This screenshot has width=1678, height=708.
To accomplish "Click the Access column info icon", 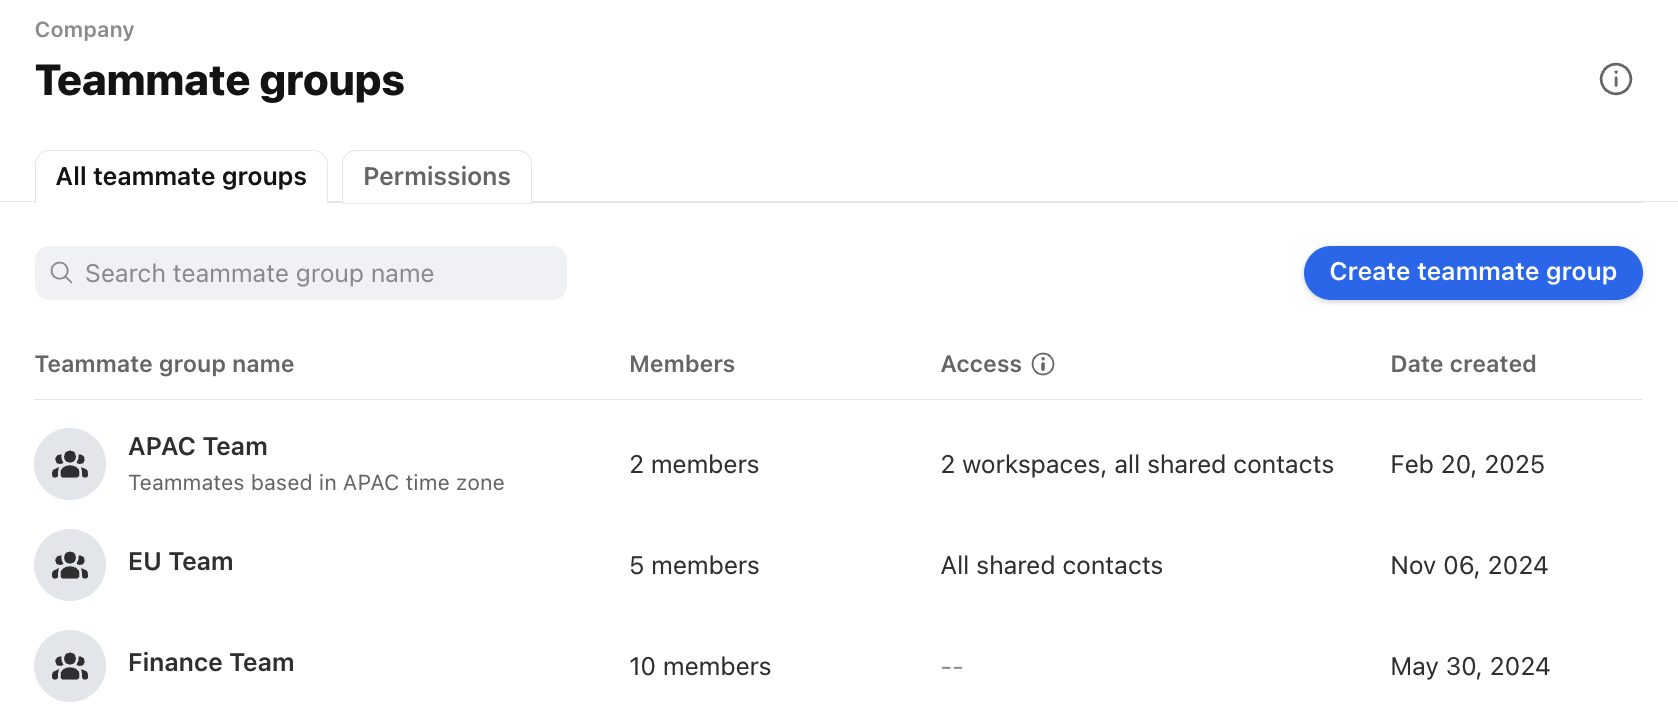I will click(x=1043, y=364).
